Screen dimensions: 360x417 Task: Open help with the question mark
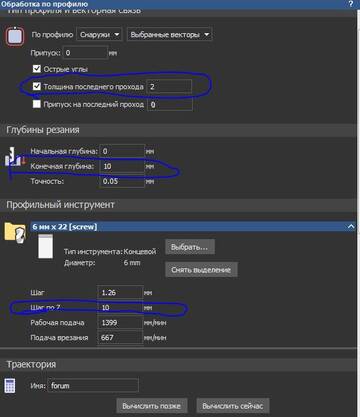351,4
